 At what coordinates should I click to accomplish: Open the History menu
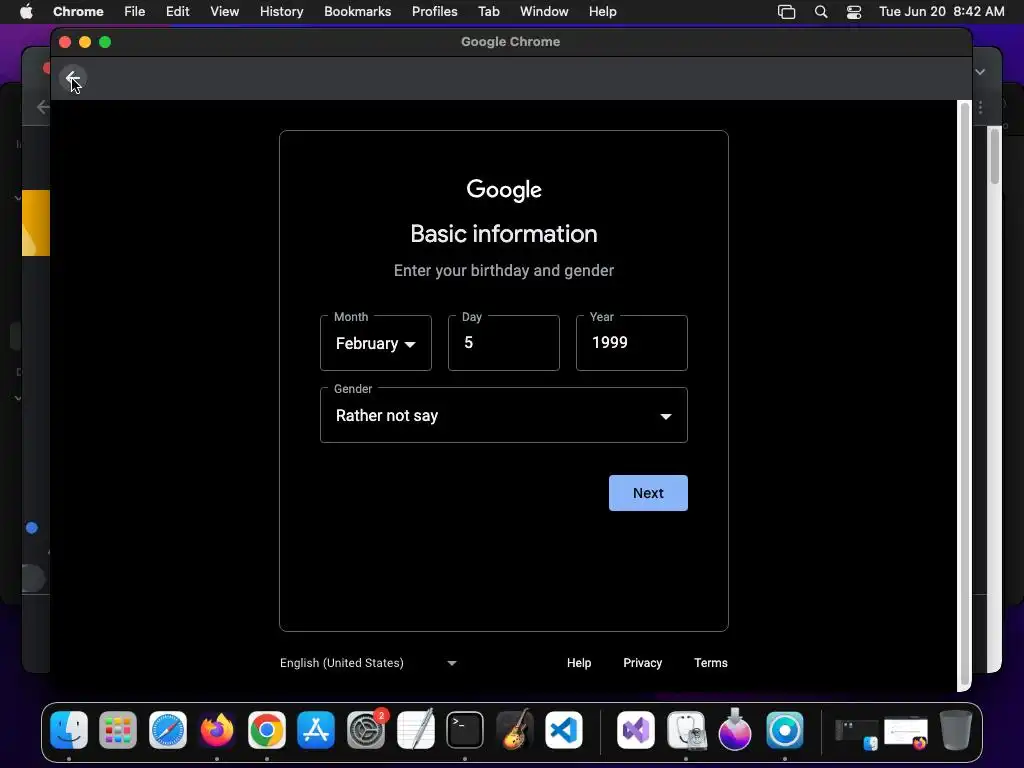click(281, 12)
